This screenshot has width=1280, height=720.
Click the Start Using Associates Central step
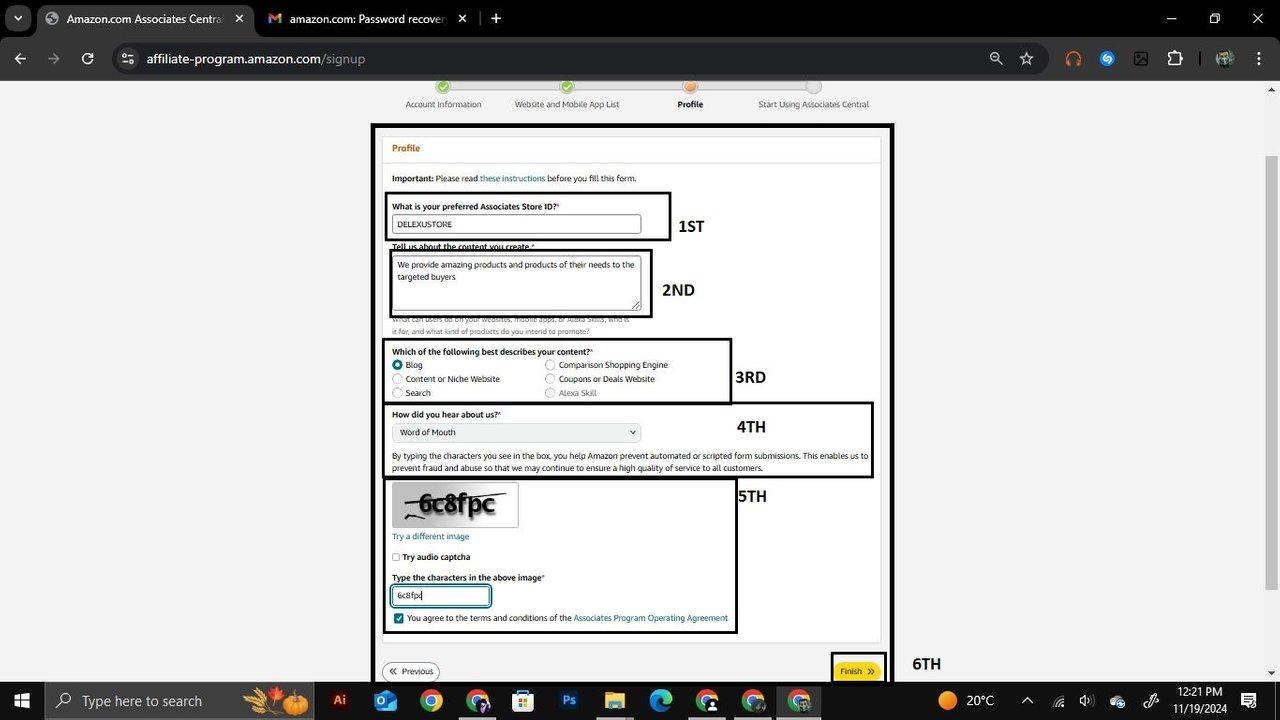[x=813, y=95]
